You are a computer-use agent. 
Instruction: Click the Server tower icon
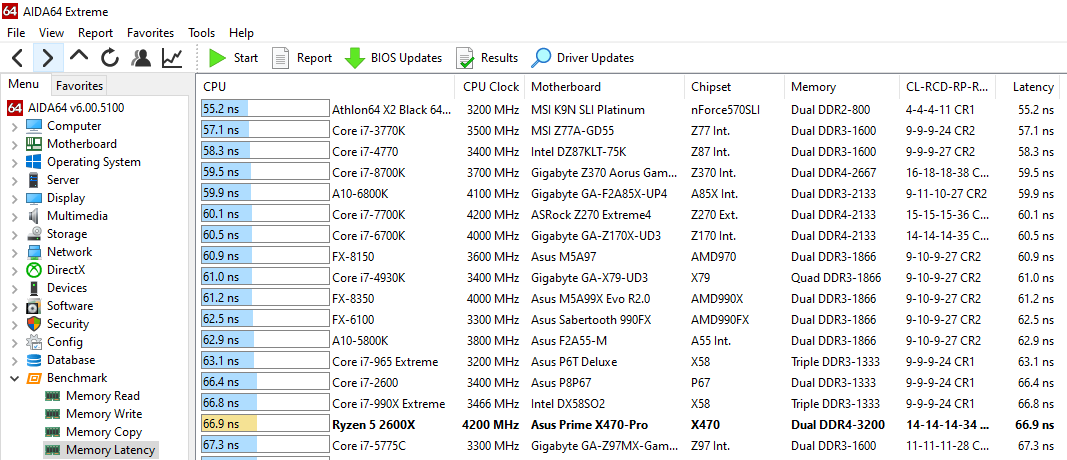coord(34,180)
